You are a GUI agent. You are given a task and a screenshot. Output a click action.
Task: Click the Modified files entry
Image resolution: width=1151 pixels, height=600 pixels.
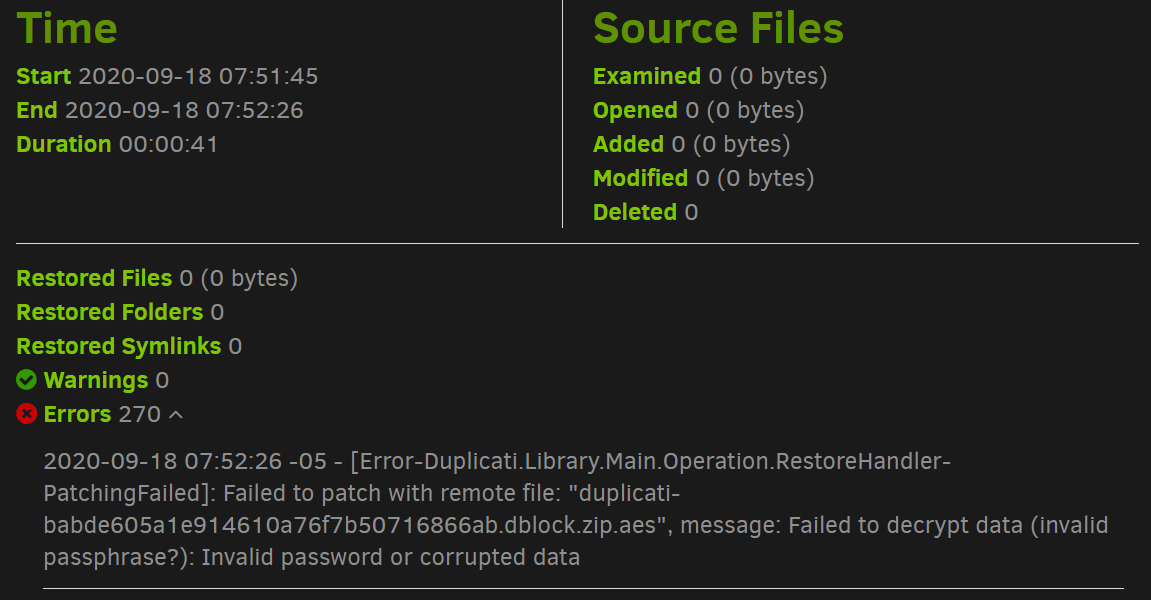click(703, 178)
